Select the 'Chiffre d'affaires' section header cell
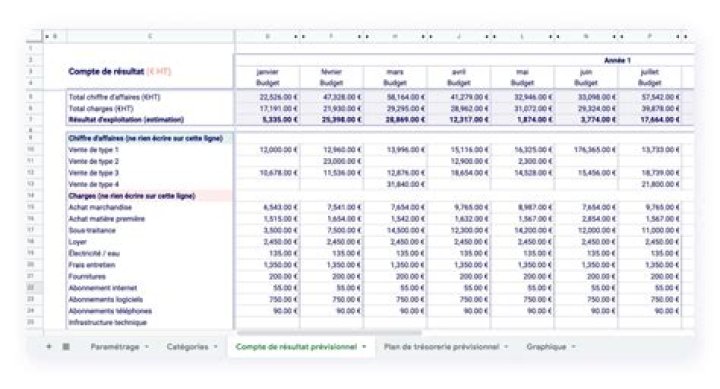Screen dimensions: 720x389 coord(150,138)
